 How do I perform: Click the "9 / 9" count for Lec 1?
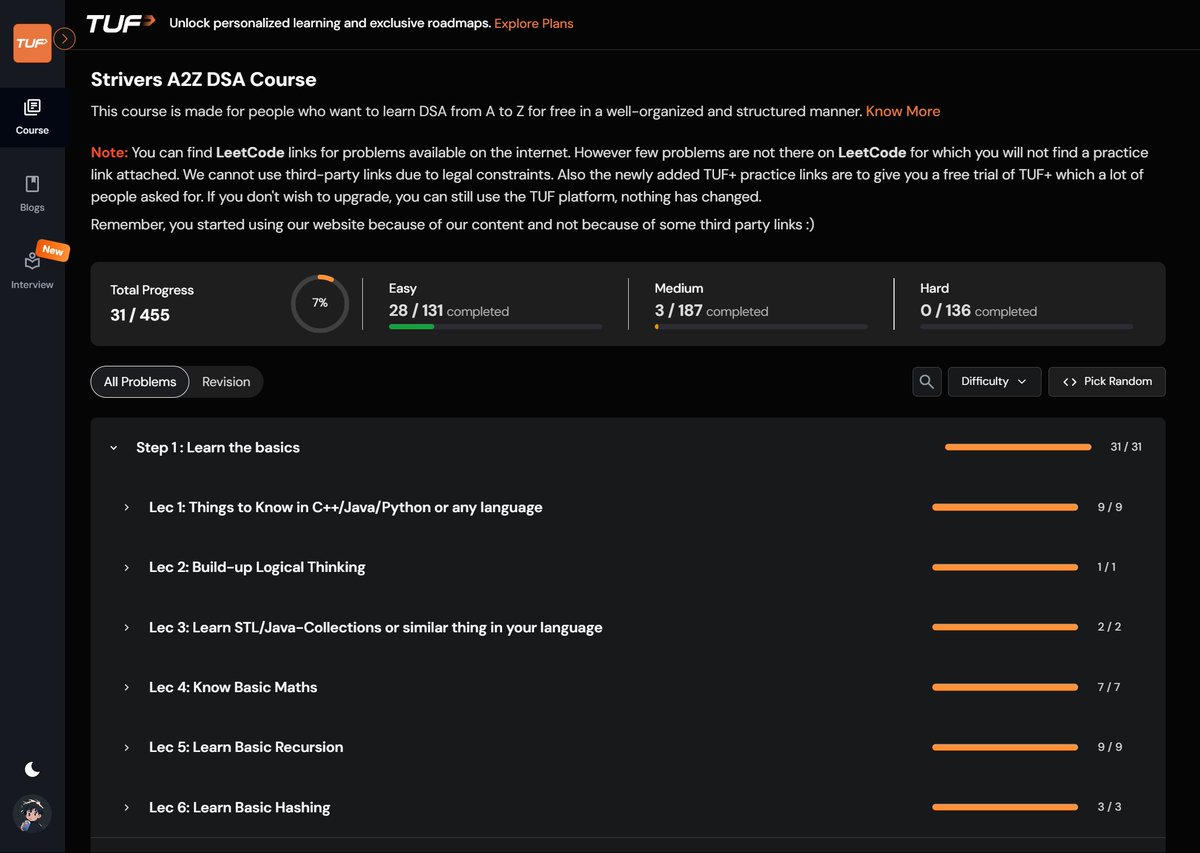pos(1110,507)
